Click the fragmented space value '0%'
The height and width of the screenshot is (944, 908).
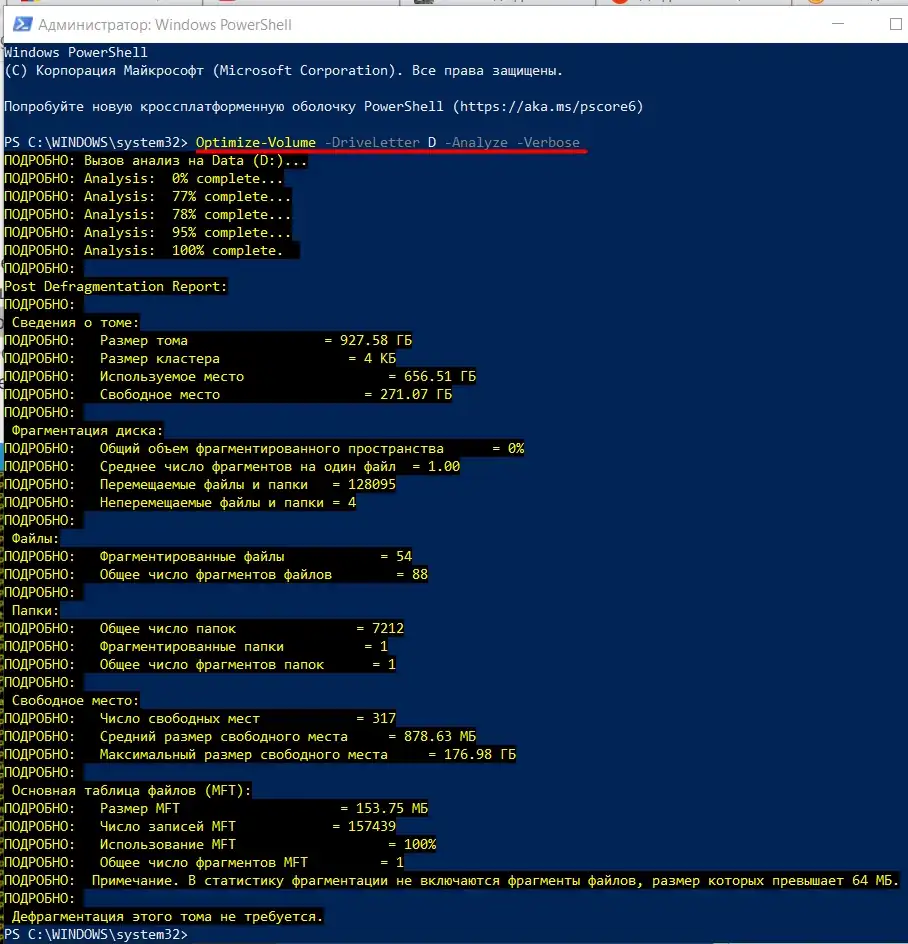(x=516, y=449)
